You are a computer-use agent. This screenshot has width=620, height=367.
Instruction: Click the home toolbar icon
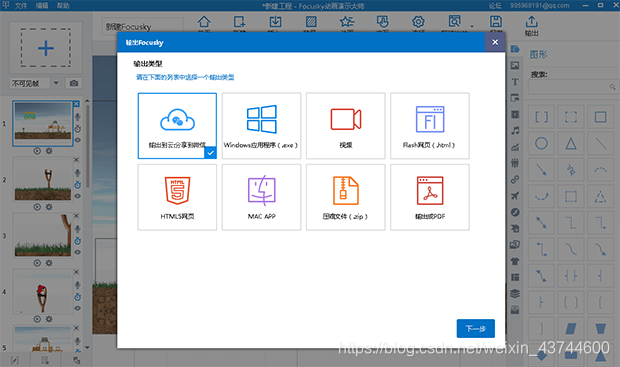point(204,23)
